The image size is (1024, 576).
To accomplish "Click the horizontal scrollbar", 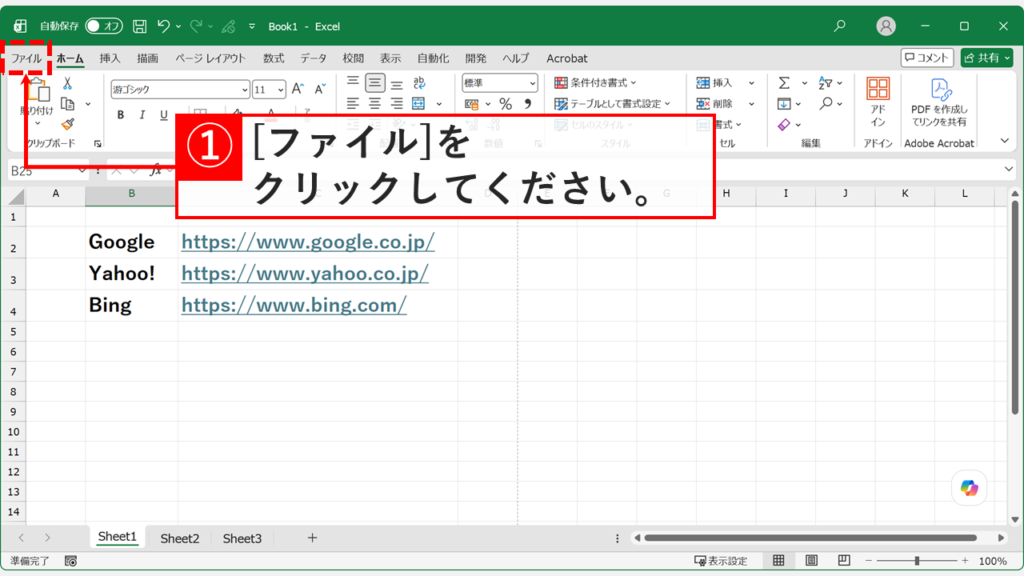I will pos(810,538).
